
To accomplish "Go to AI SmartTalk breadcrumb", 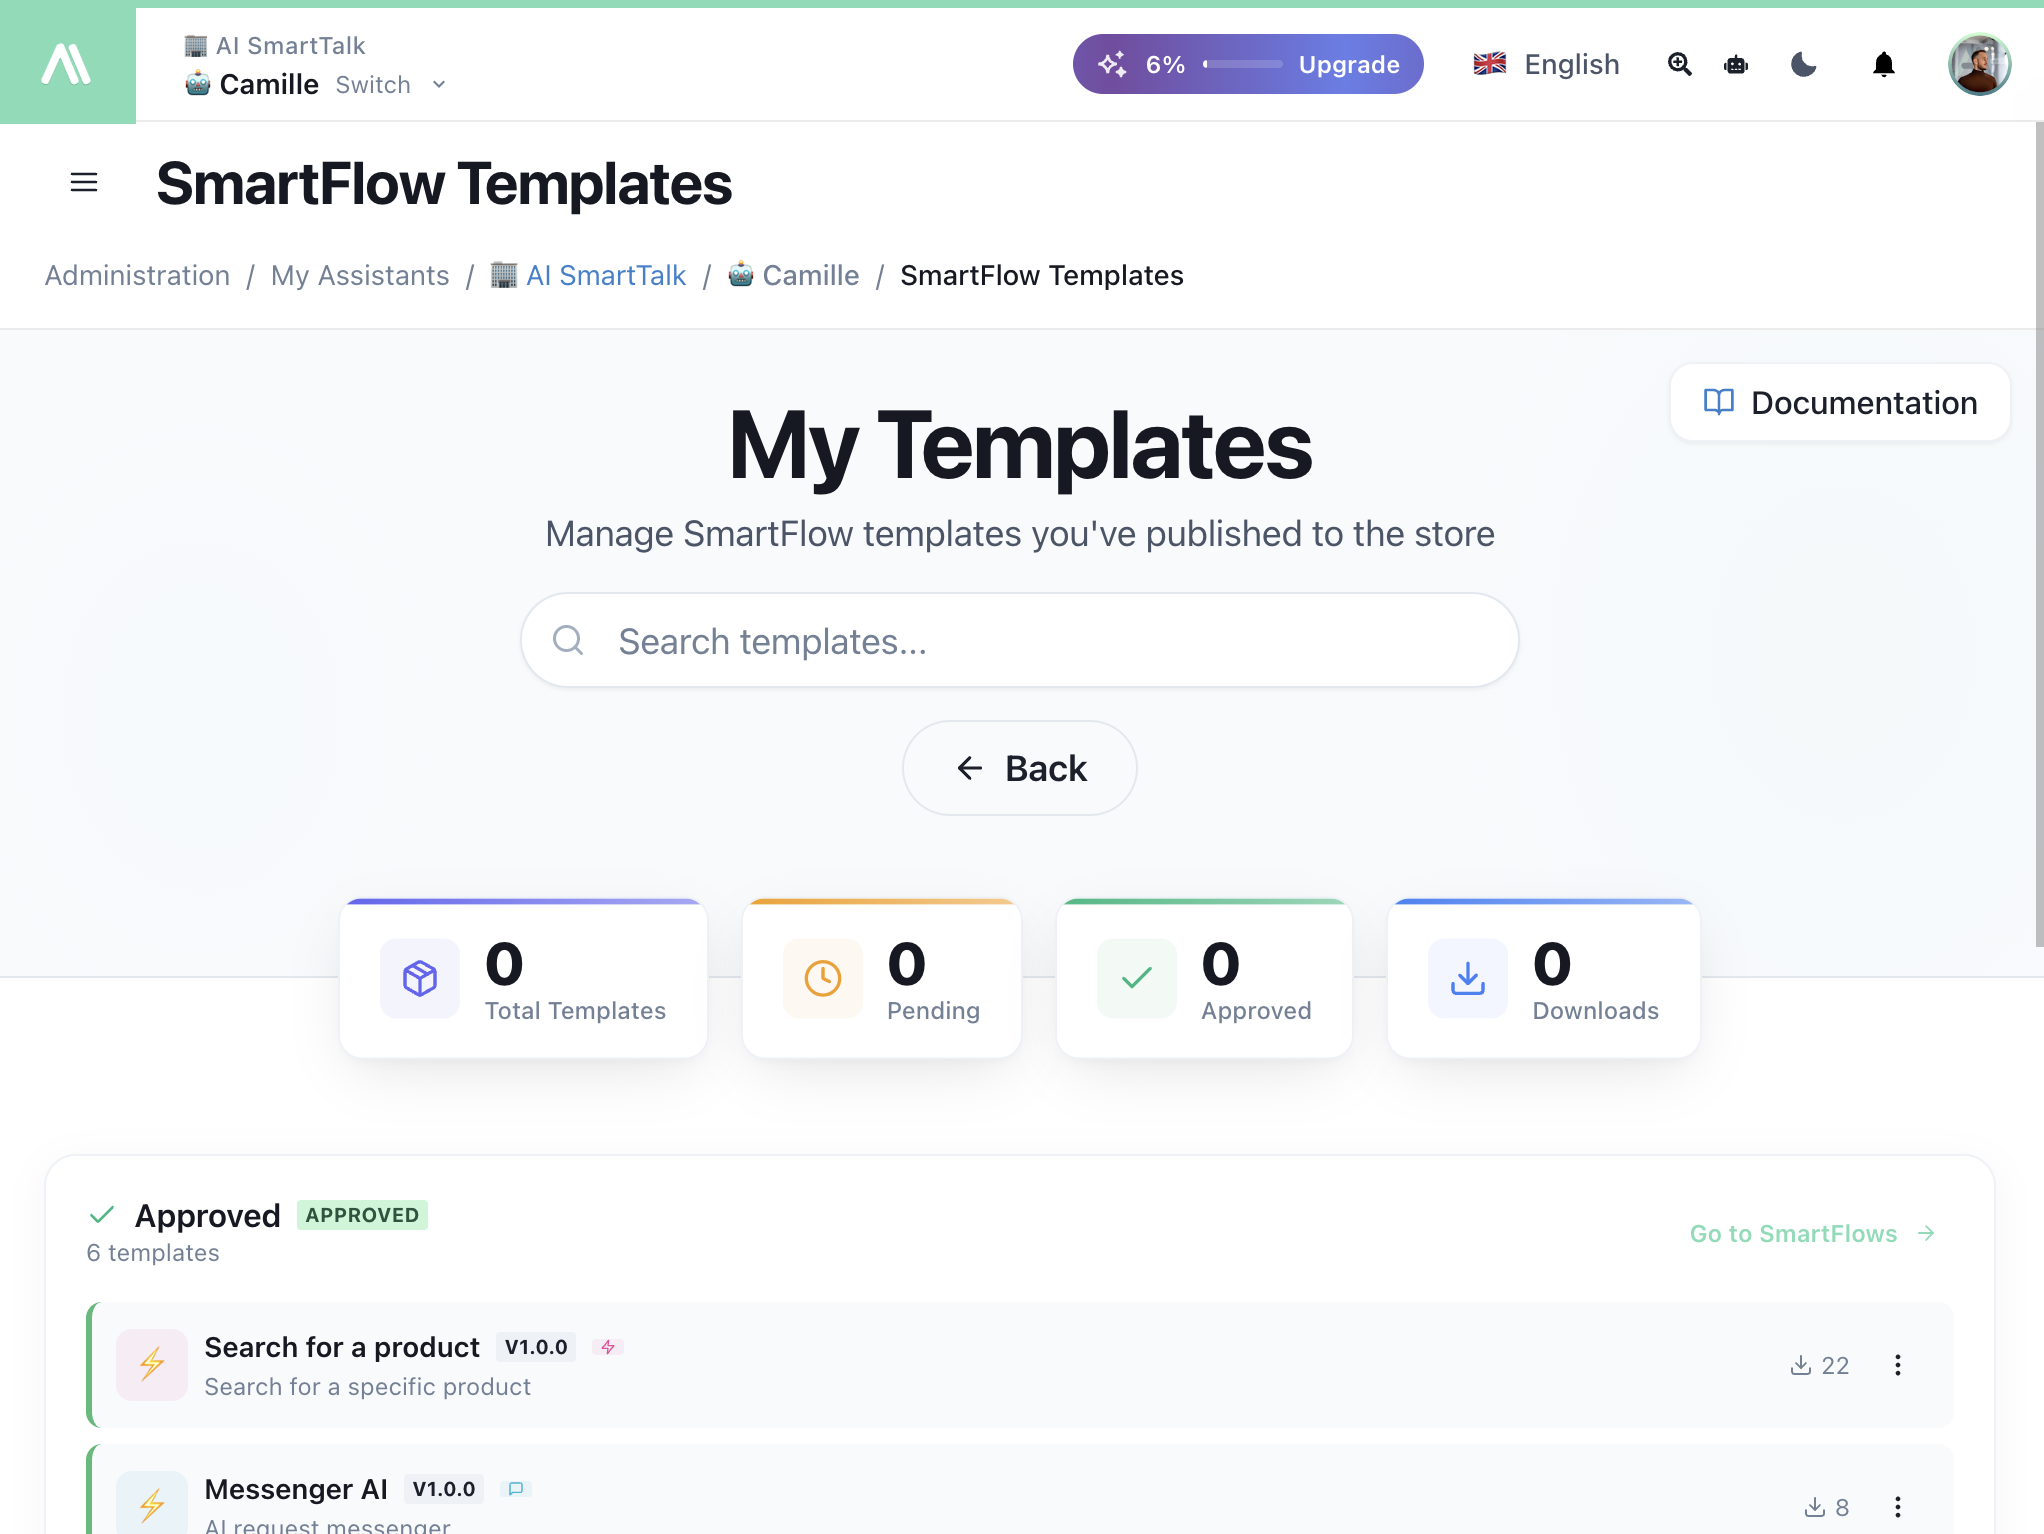I will (x=605, y=275).
